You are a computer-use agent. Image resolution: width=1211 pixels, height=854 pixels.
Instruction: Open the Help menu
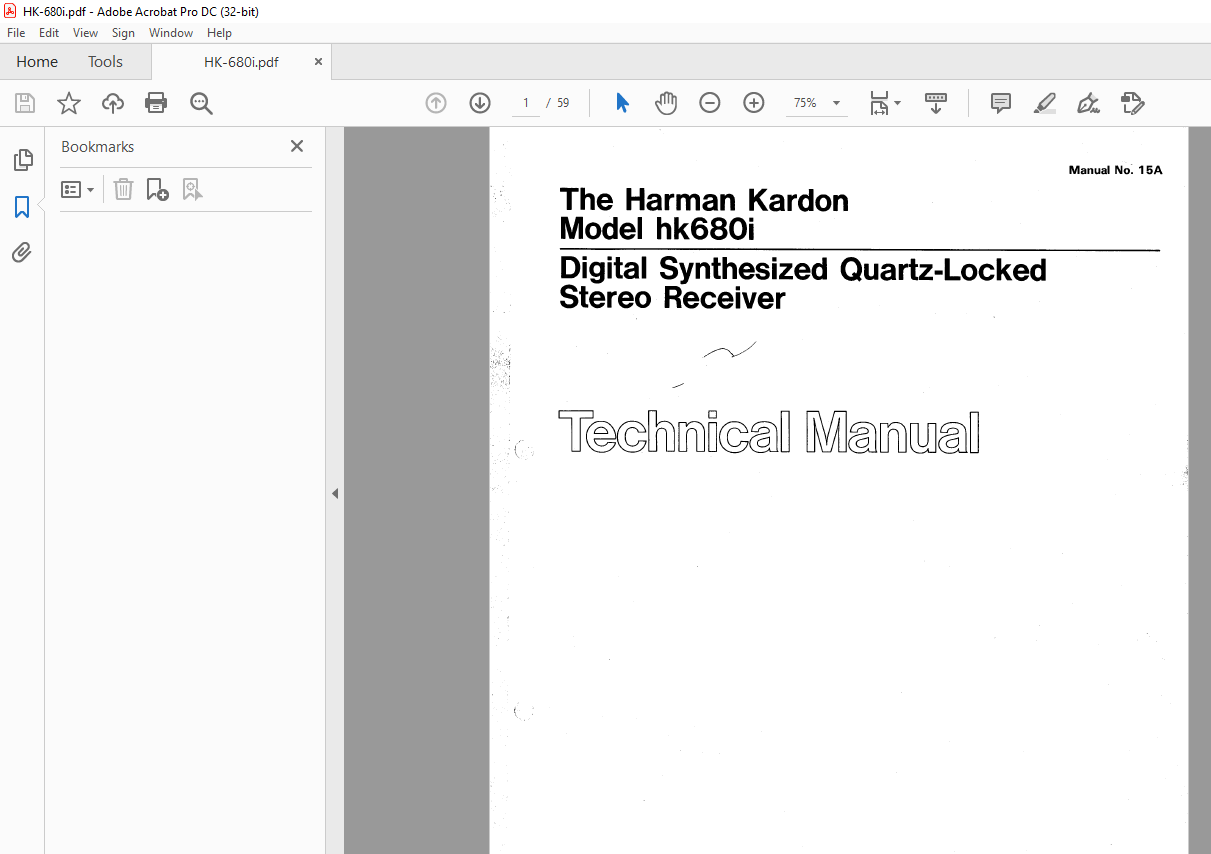[x=219, y=33]
